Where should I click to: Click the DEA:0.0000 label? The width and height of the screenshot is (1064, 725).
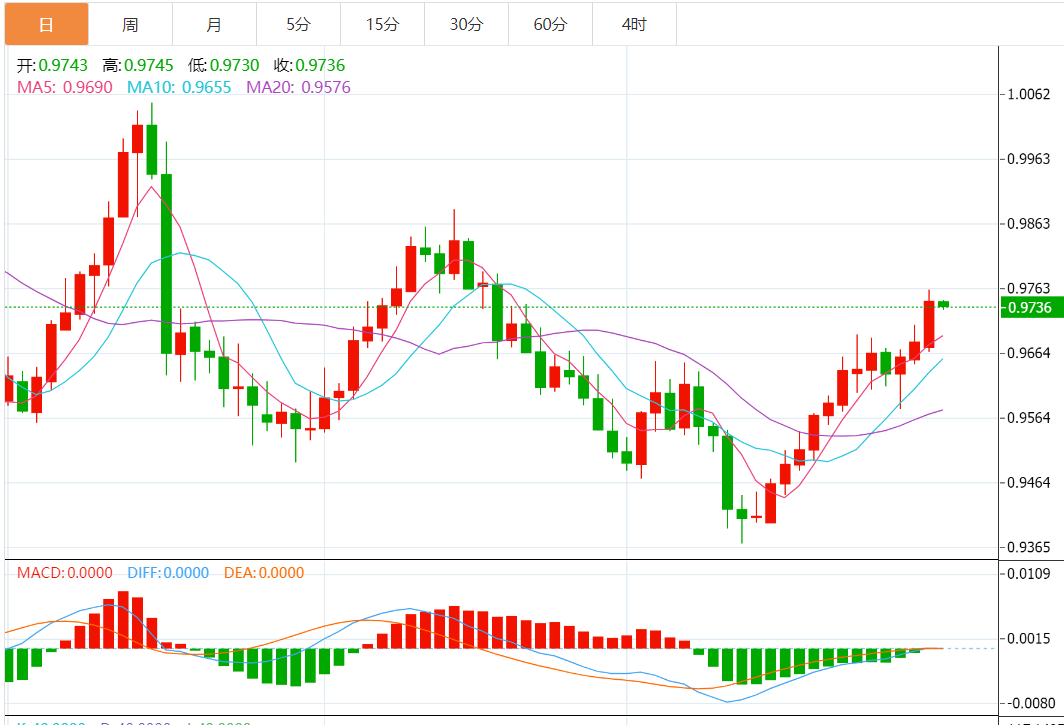point(264,573)
